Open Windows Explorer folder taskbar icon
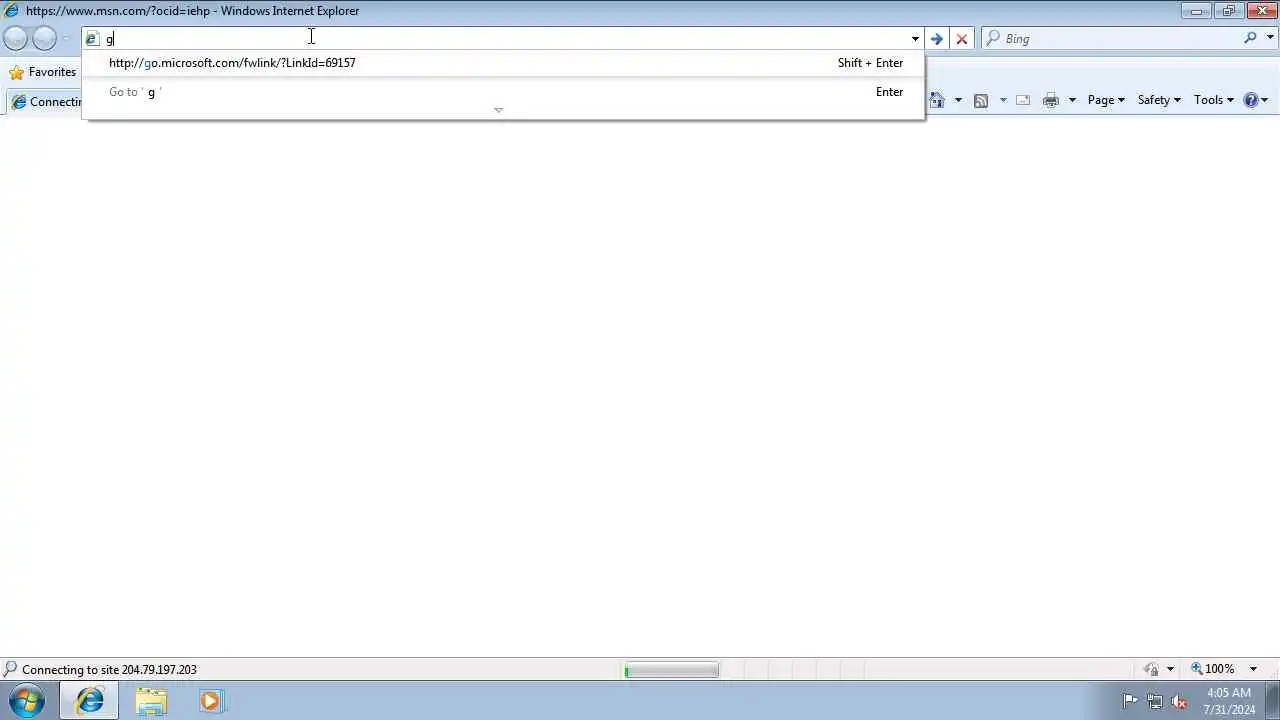1280x720 pixels. [151, 701]
